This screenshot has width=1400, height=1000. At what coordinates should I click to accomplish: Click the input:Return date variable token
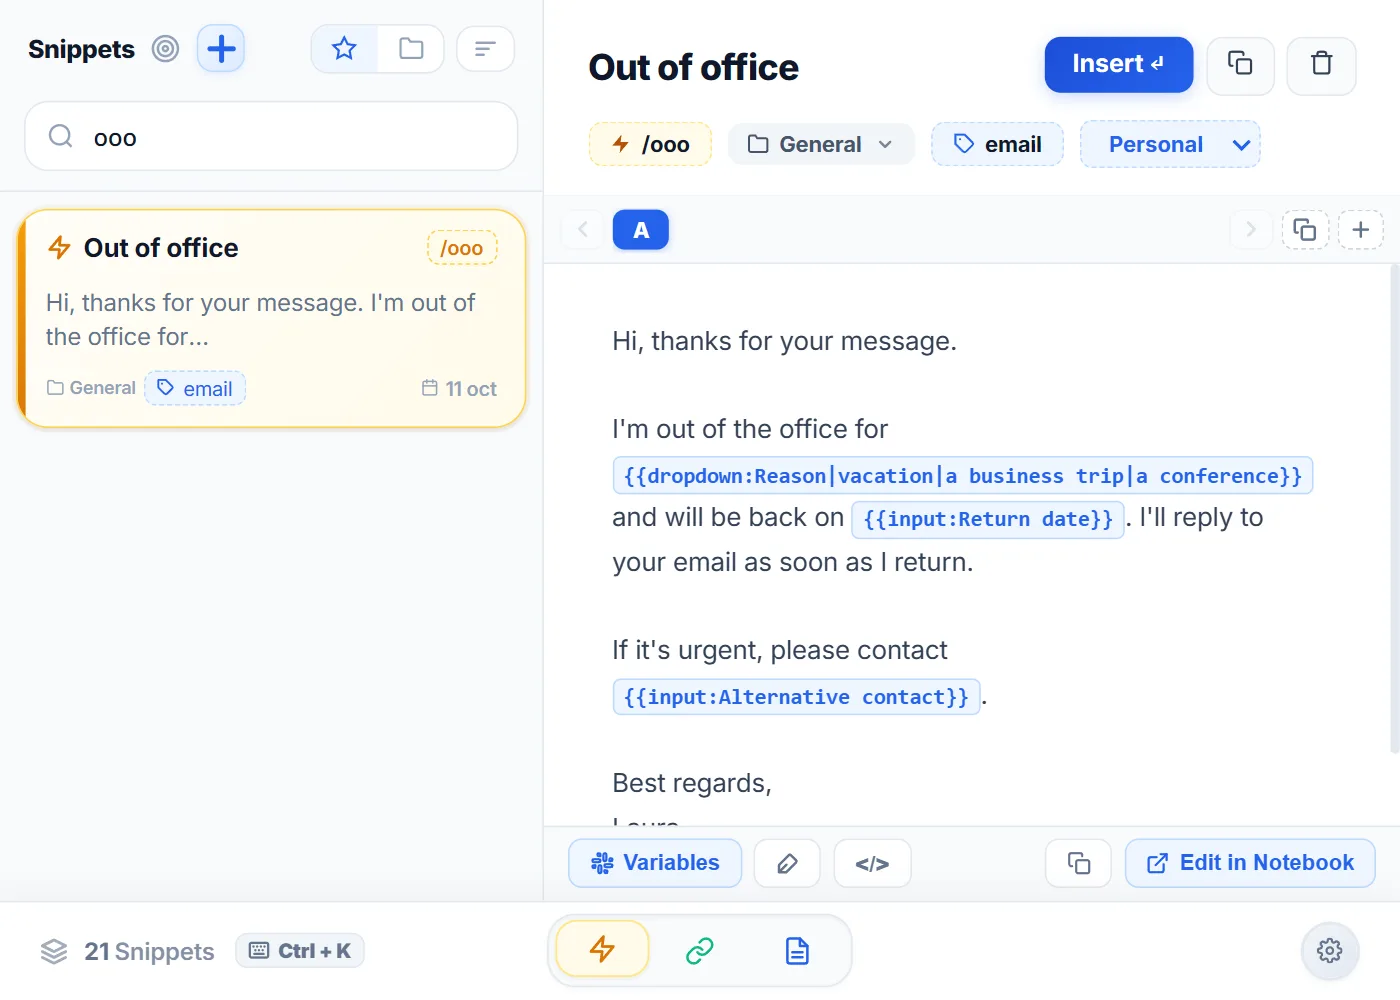988,519
